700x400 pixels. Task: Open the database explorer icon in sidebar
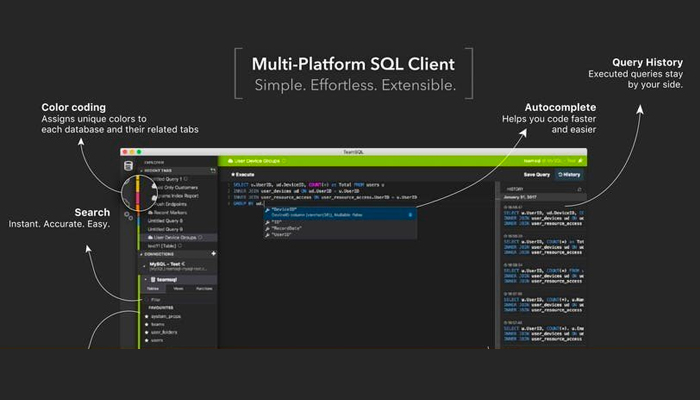pyautogui.click(x=128, y=166)
